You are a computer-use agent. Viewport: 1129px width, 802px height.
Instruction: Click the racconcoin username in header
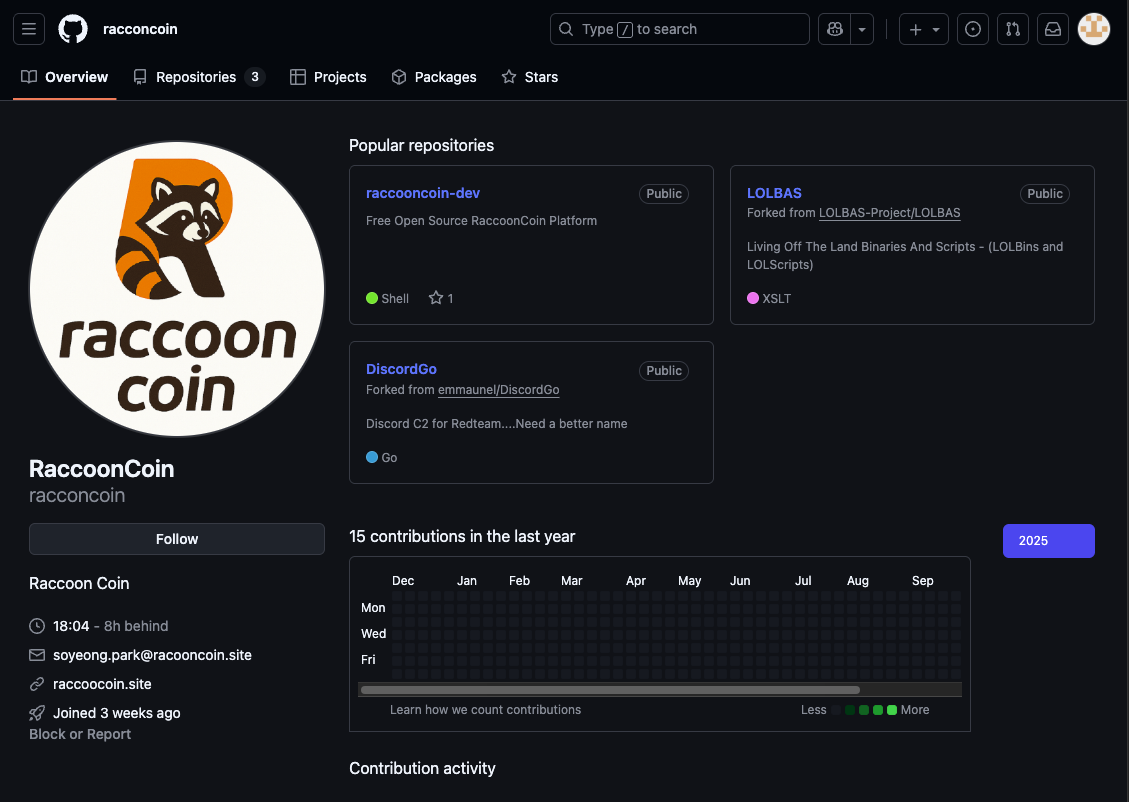[x=140, y=30]
